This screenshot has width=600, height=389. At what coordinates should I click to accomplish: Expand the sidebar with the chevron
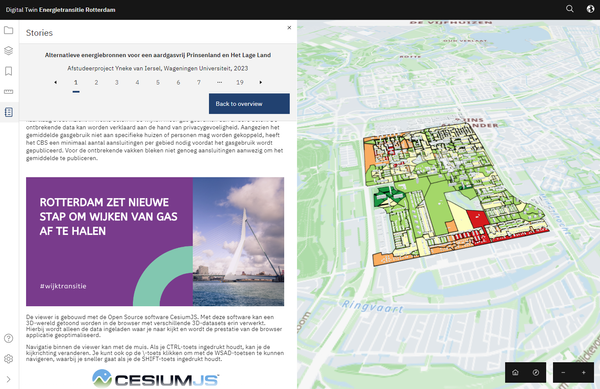(8, 379)
